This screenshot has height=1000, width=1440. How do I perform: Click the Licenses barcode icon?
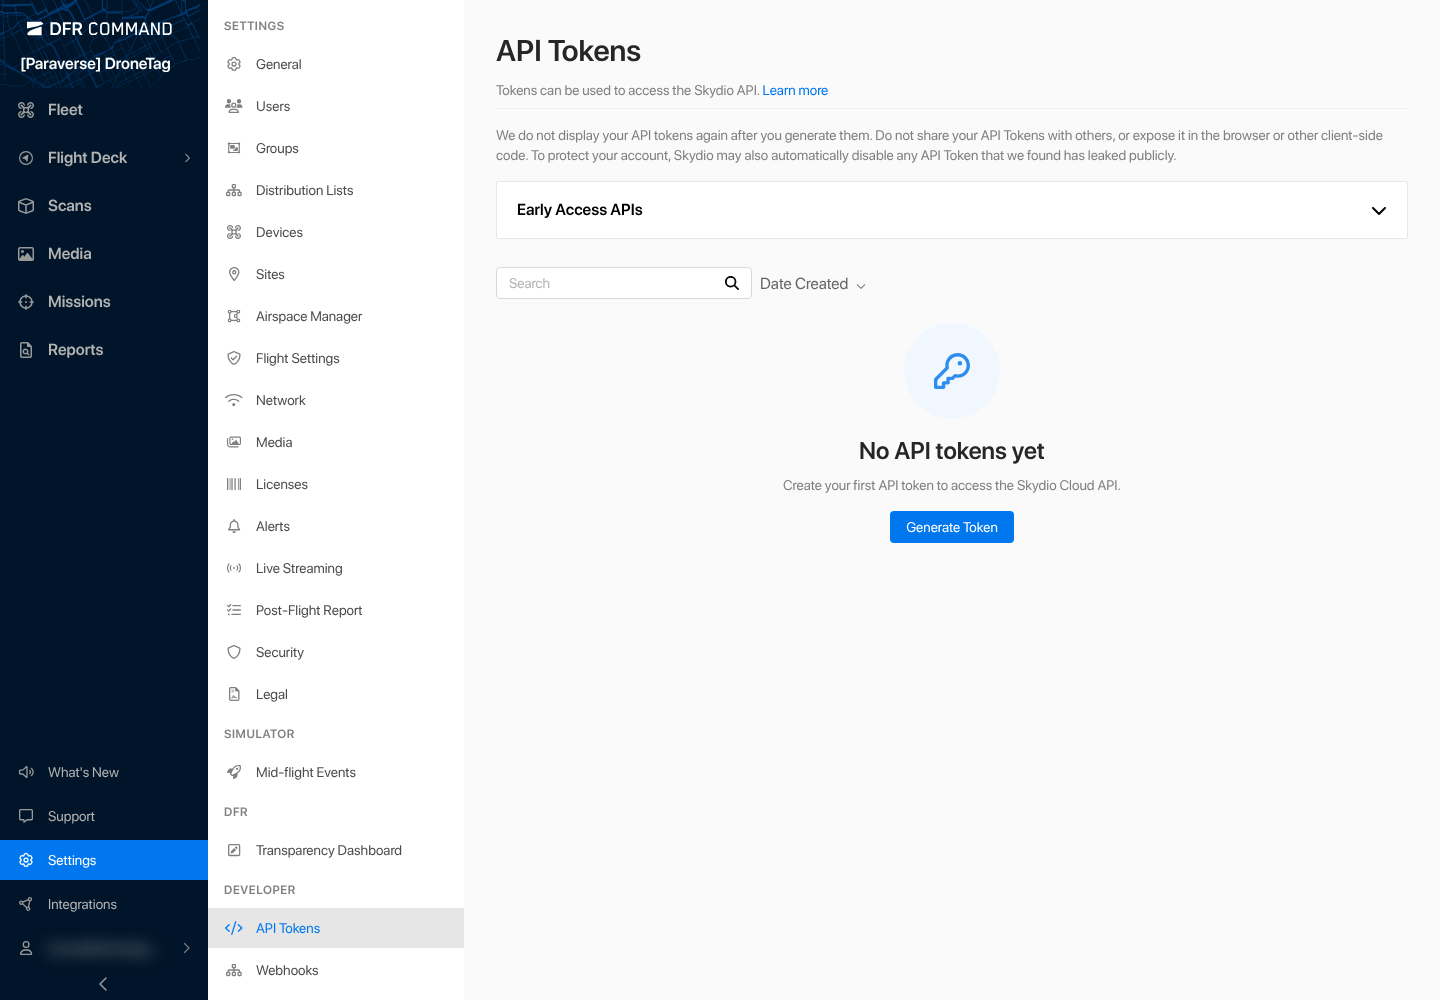234,484
